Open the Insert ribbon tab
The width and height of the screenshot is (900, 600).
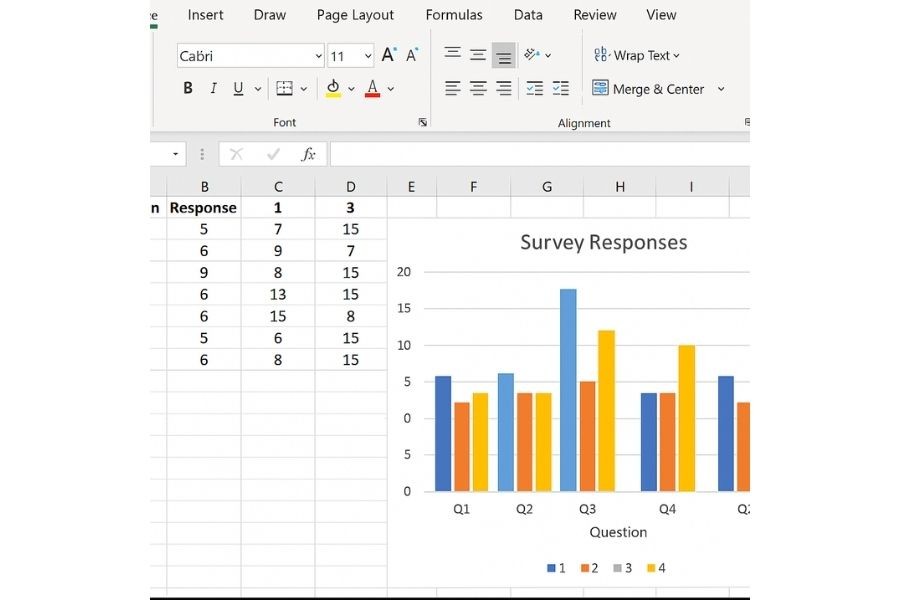pyautogui.click(x=205, y=15)
